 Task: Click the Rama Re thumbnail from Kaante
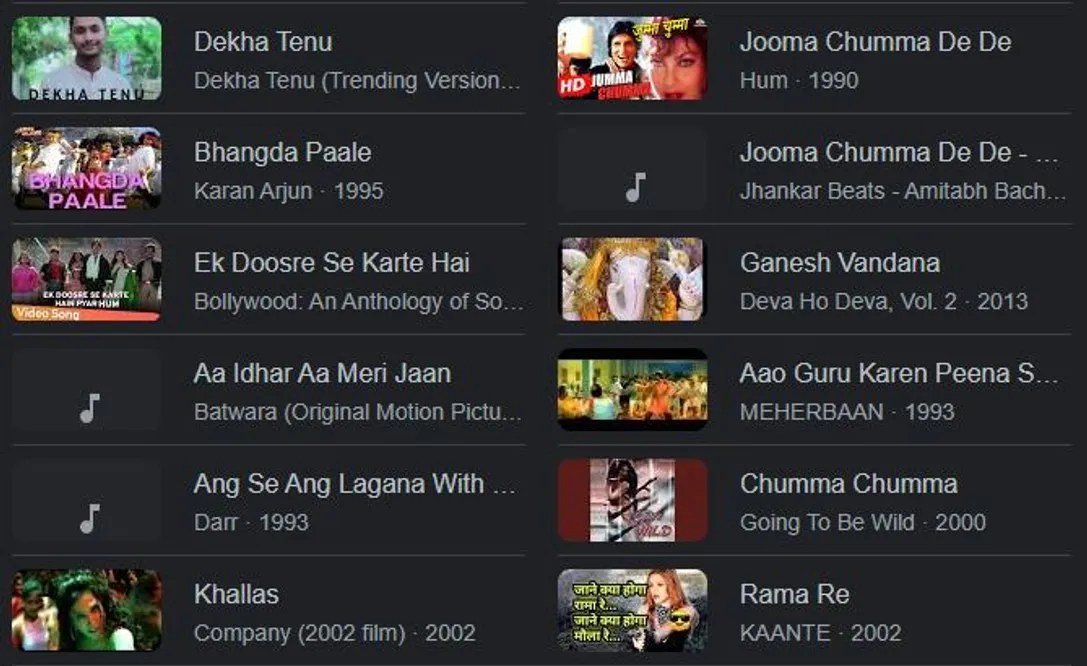pyautogui.click(x=632, y=611)
